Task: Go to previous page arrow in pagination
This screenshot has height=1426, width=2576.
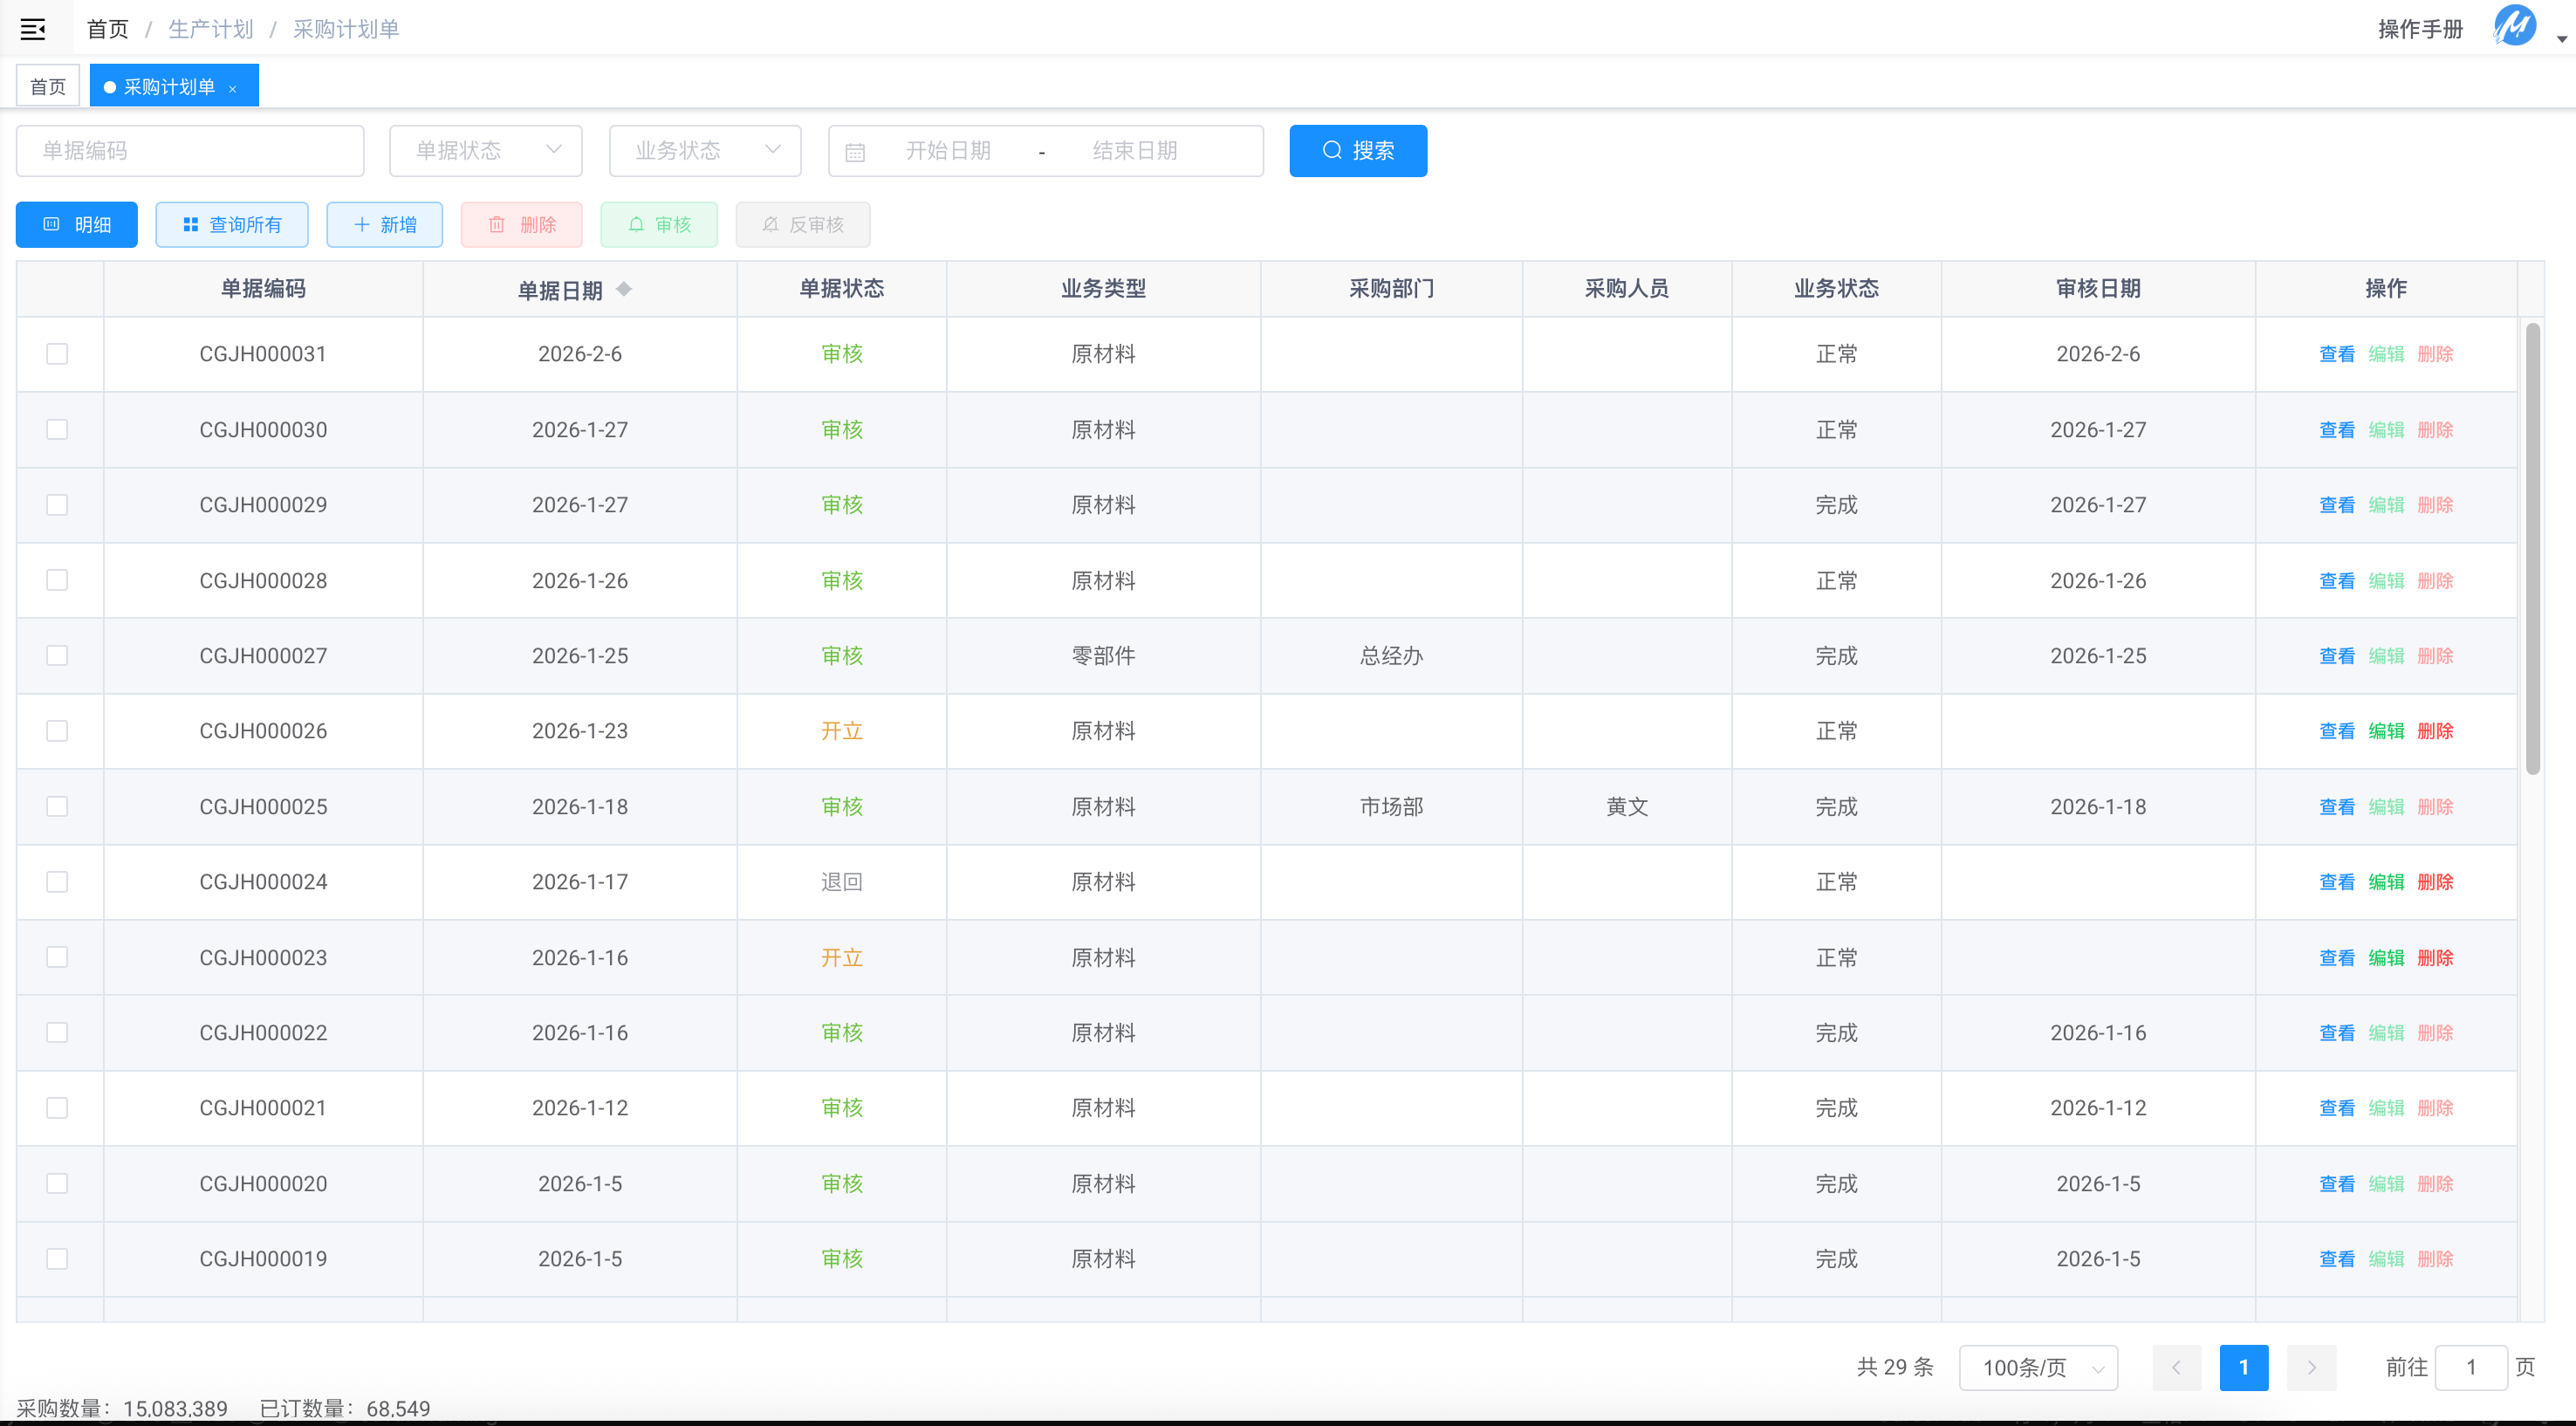Action: point(2176,1367)
